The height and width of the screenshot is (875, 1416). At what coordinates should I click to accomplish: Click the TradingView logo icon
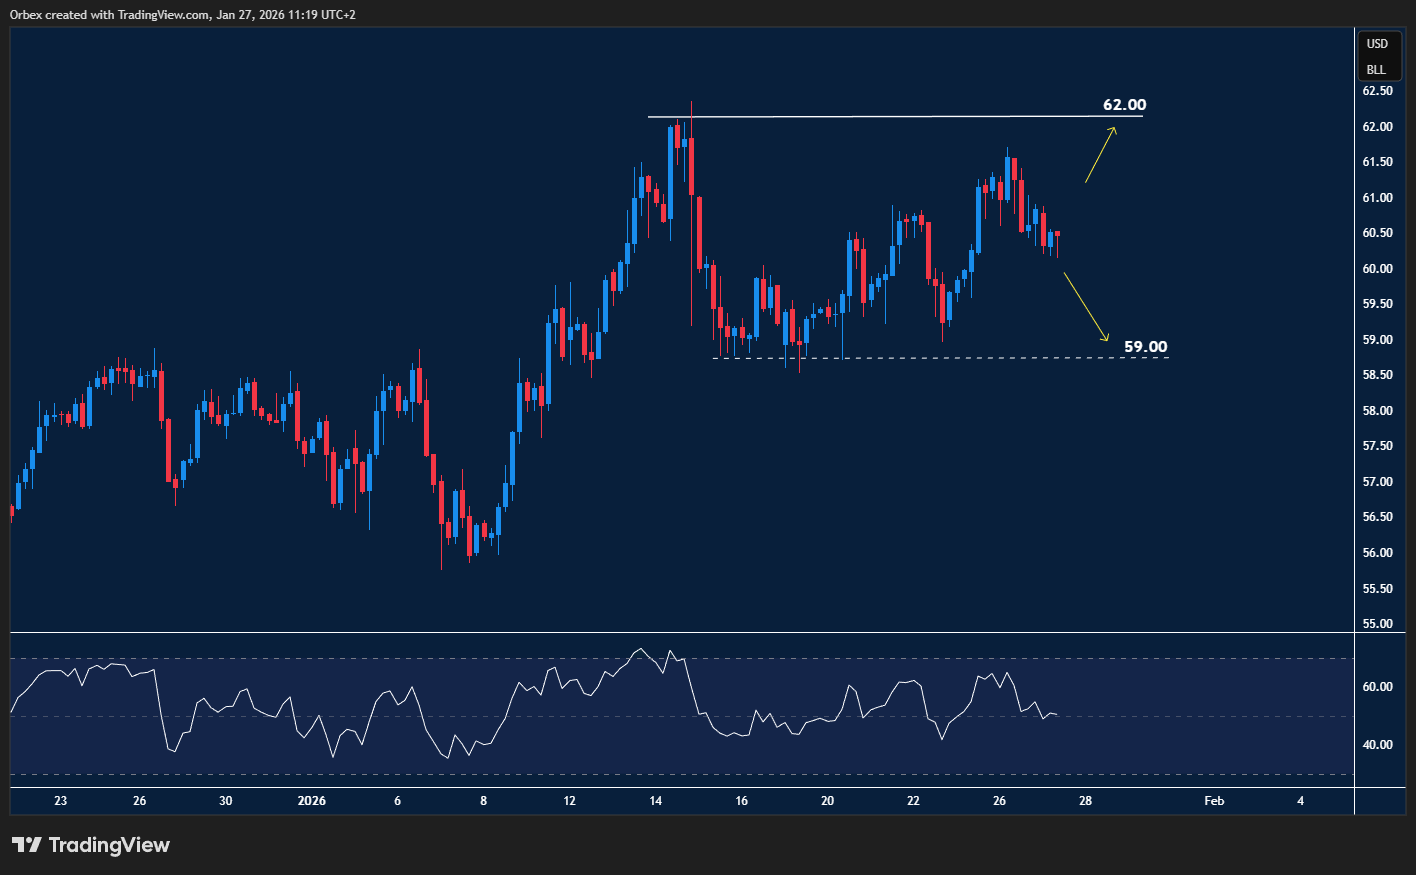[27, 845]
